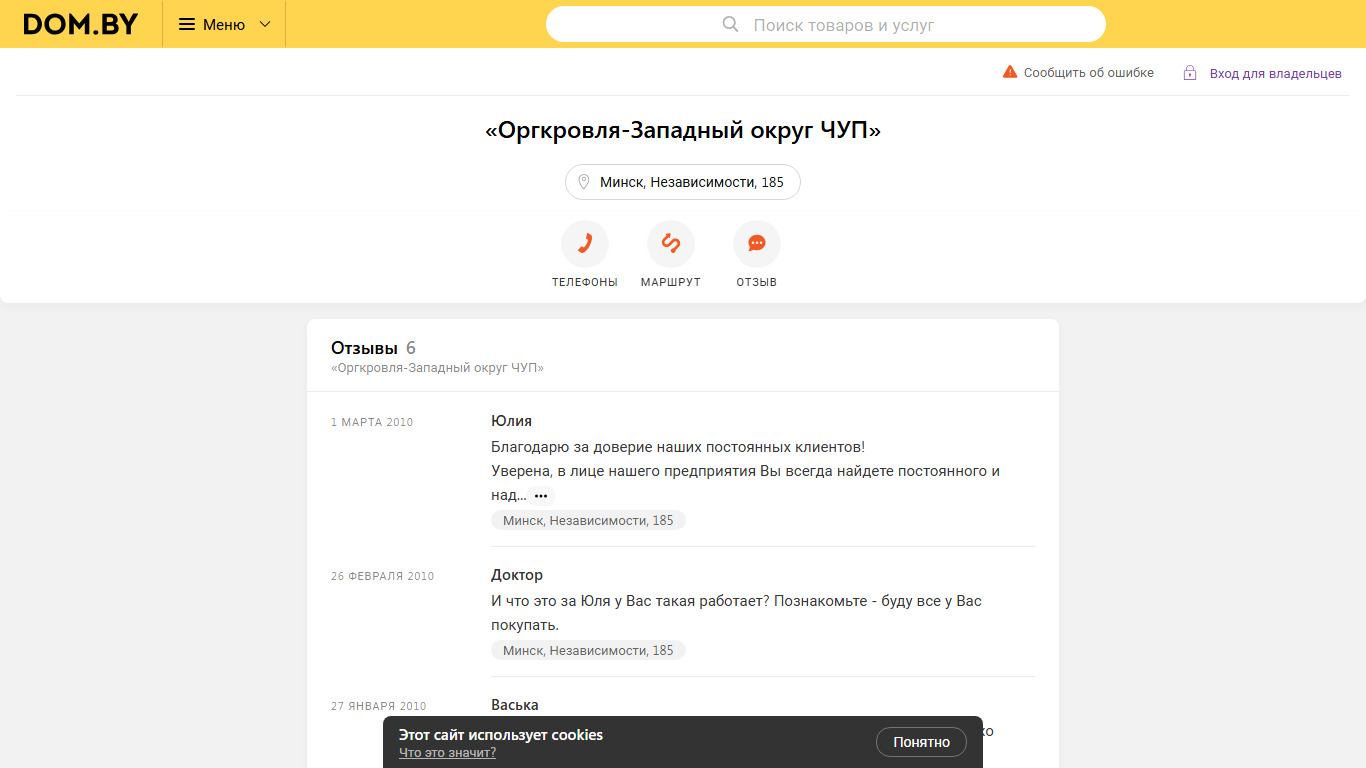Click the company title Оргкровля-Западный округ ЧУП
Viewport: 1366px width, 768px height.
[683, 131]
